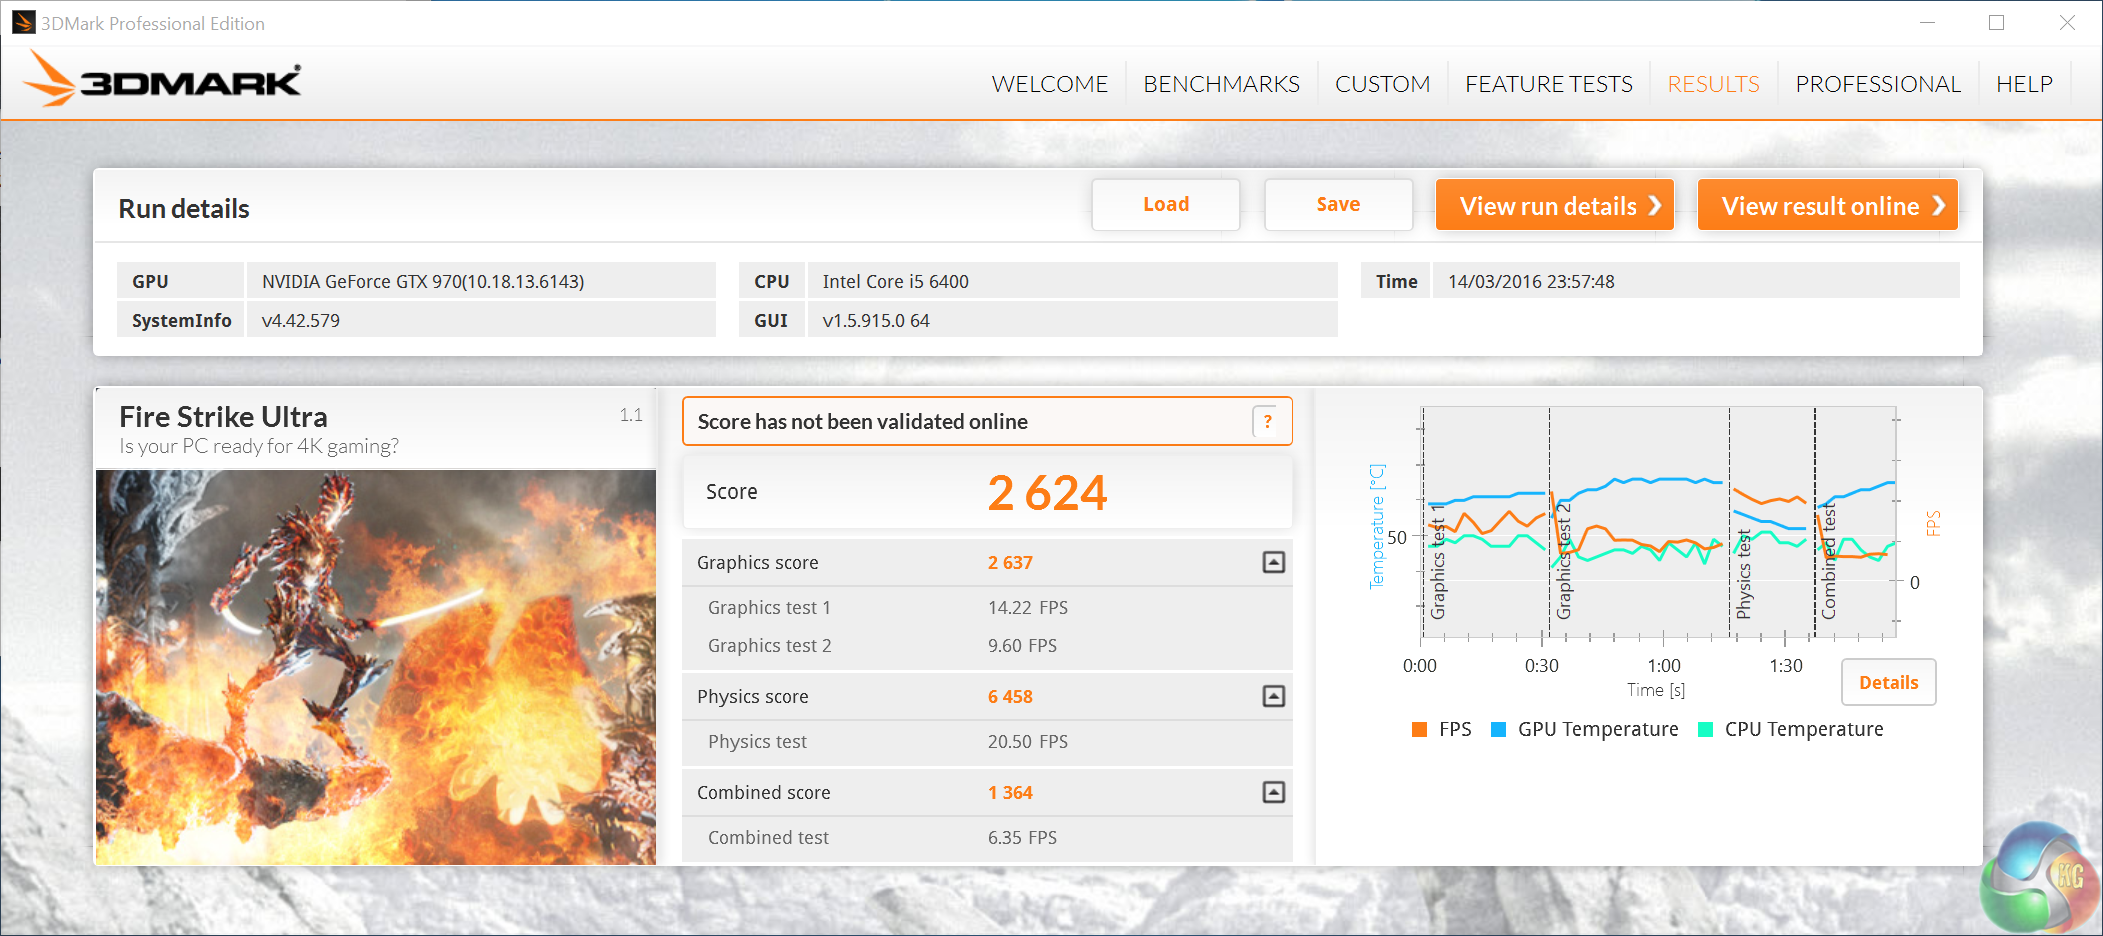Close the 3DMark window
Image resolution: width=2103 pixels, height=936 pixels.
pos(2067,22)
